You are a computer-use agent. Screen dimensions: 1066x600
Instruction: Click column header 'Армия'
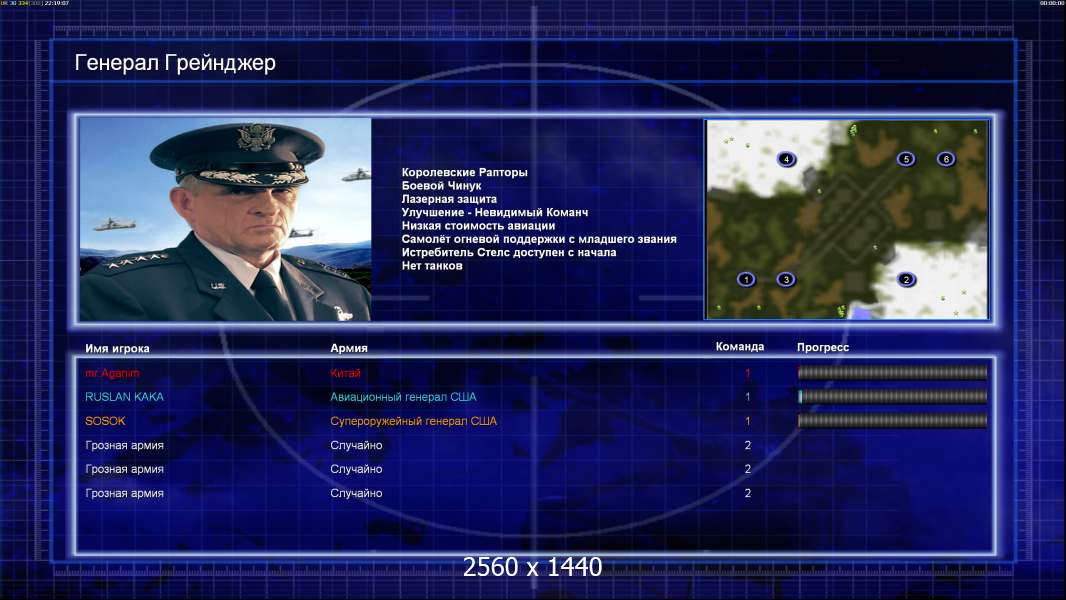pyautogui.click(x=349, y=348)
